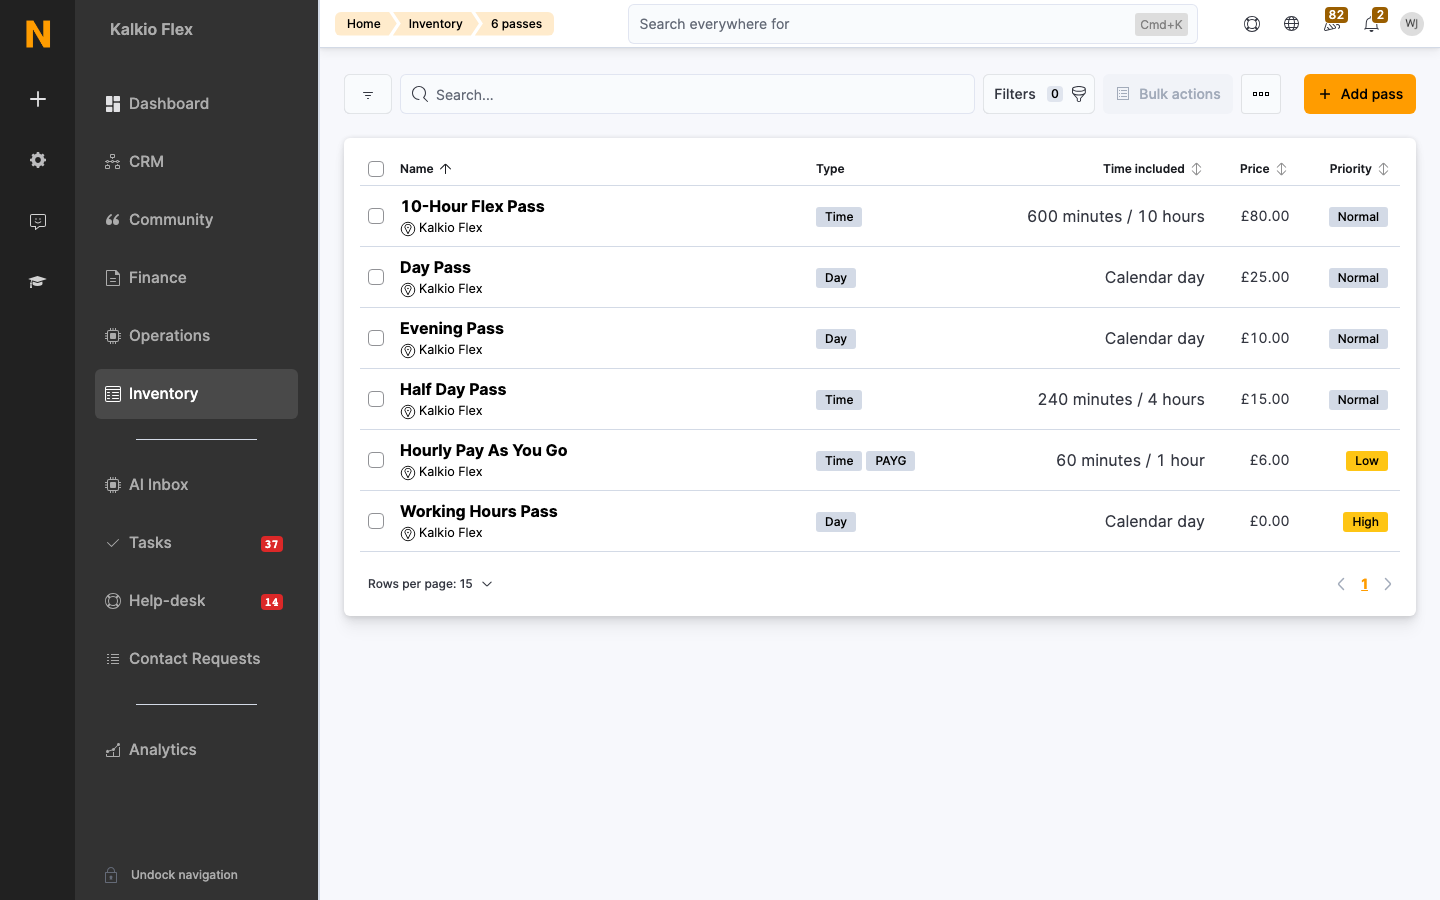Screen dimensions: 1440x900
Task: Sort by Name column header
Action: pos(426,169)
